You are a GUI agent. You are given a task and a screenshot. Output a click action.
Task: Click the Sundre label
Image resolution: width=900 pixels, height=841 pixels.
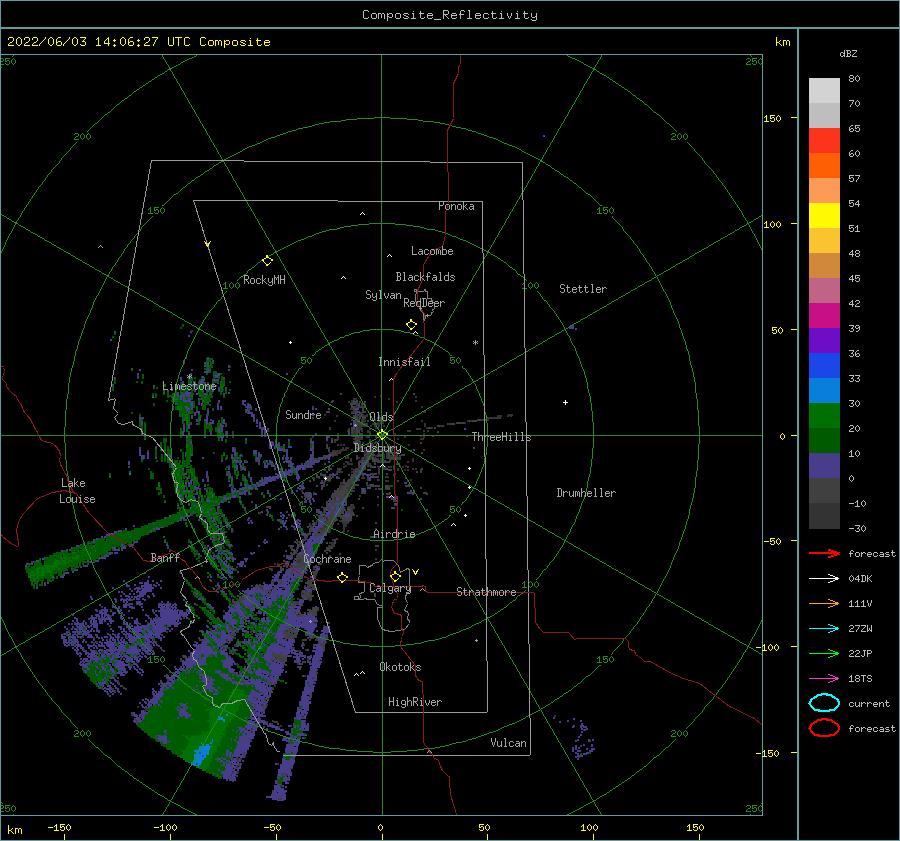pyautogui.click(x=303, y=414)
